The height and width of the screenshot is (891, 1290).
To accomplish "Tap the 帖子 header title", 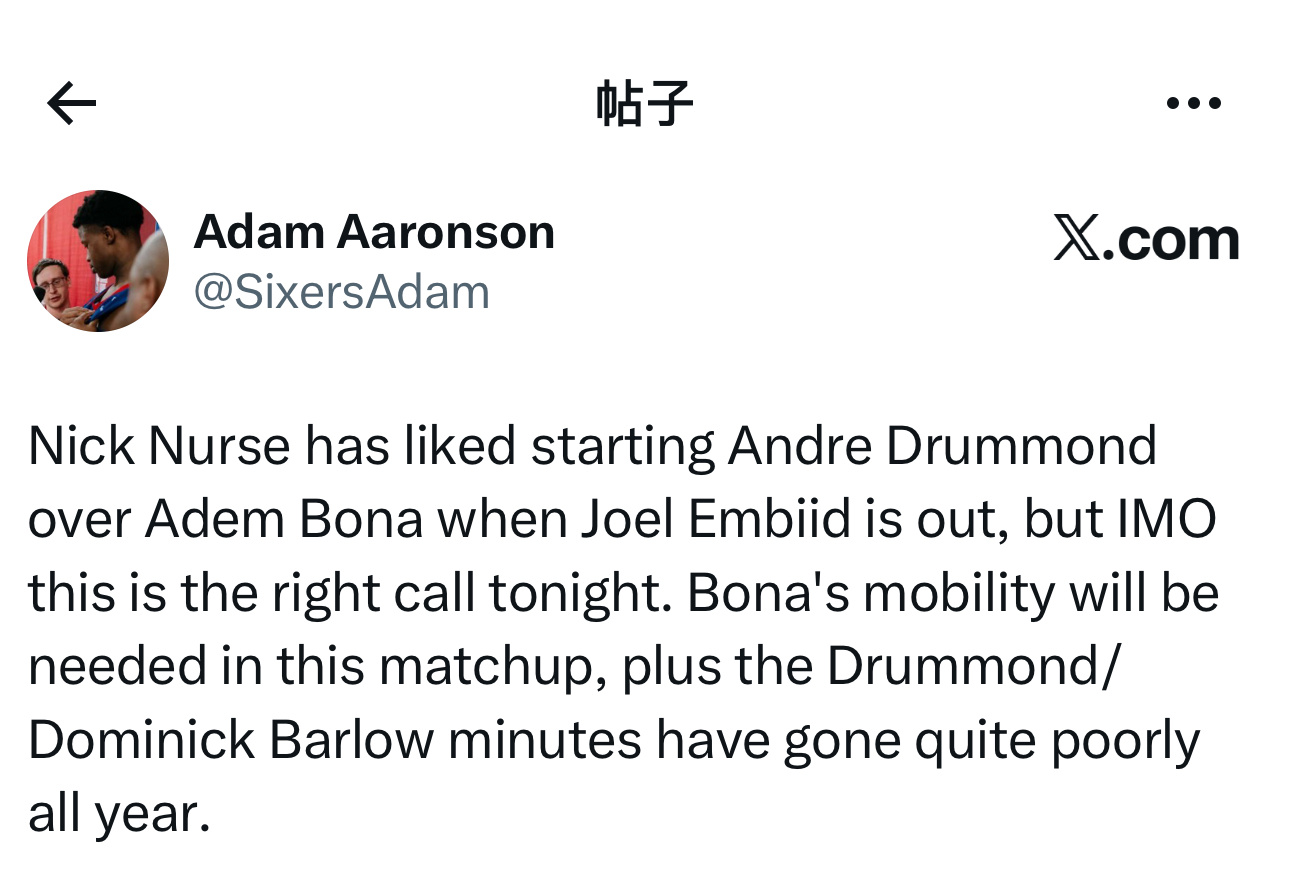I will coord(644,103).
